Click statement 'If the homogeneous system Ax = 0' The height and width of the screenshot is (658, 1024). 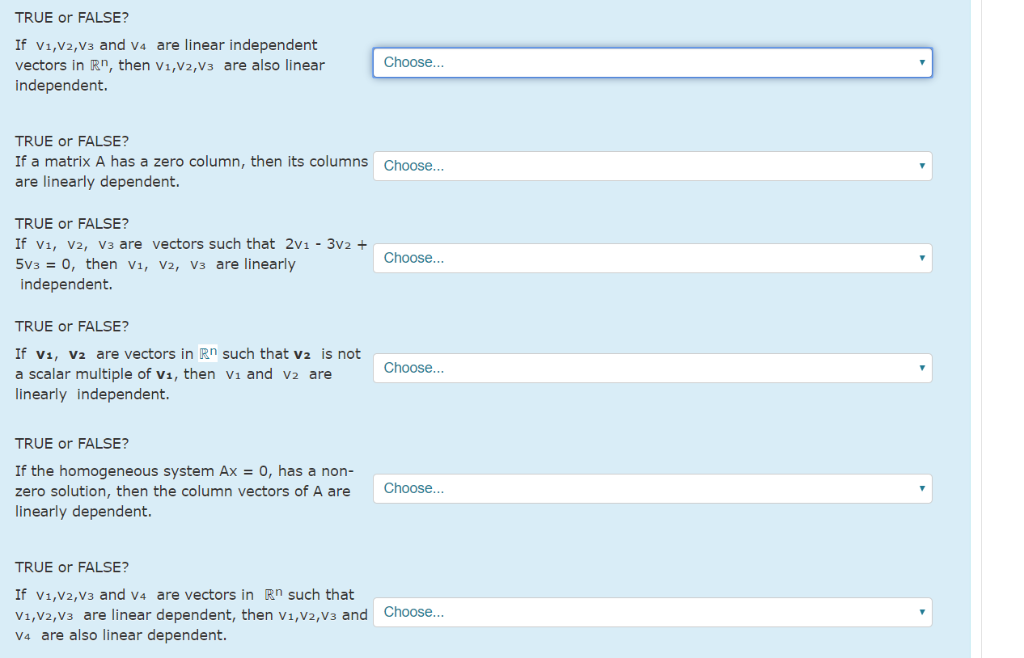(141, 471)
